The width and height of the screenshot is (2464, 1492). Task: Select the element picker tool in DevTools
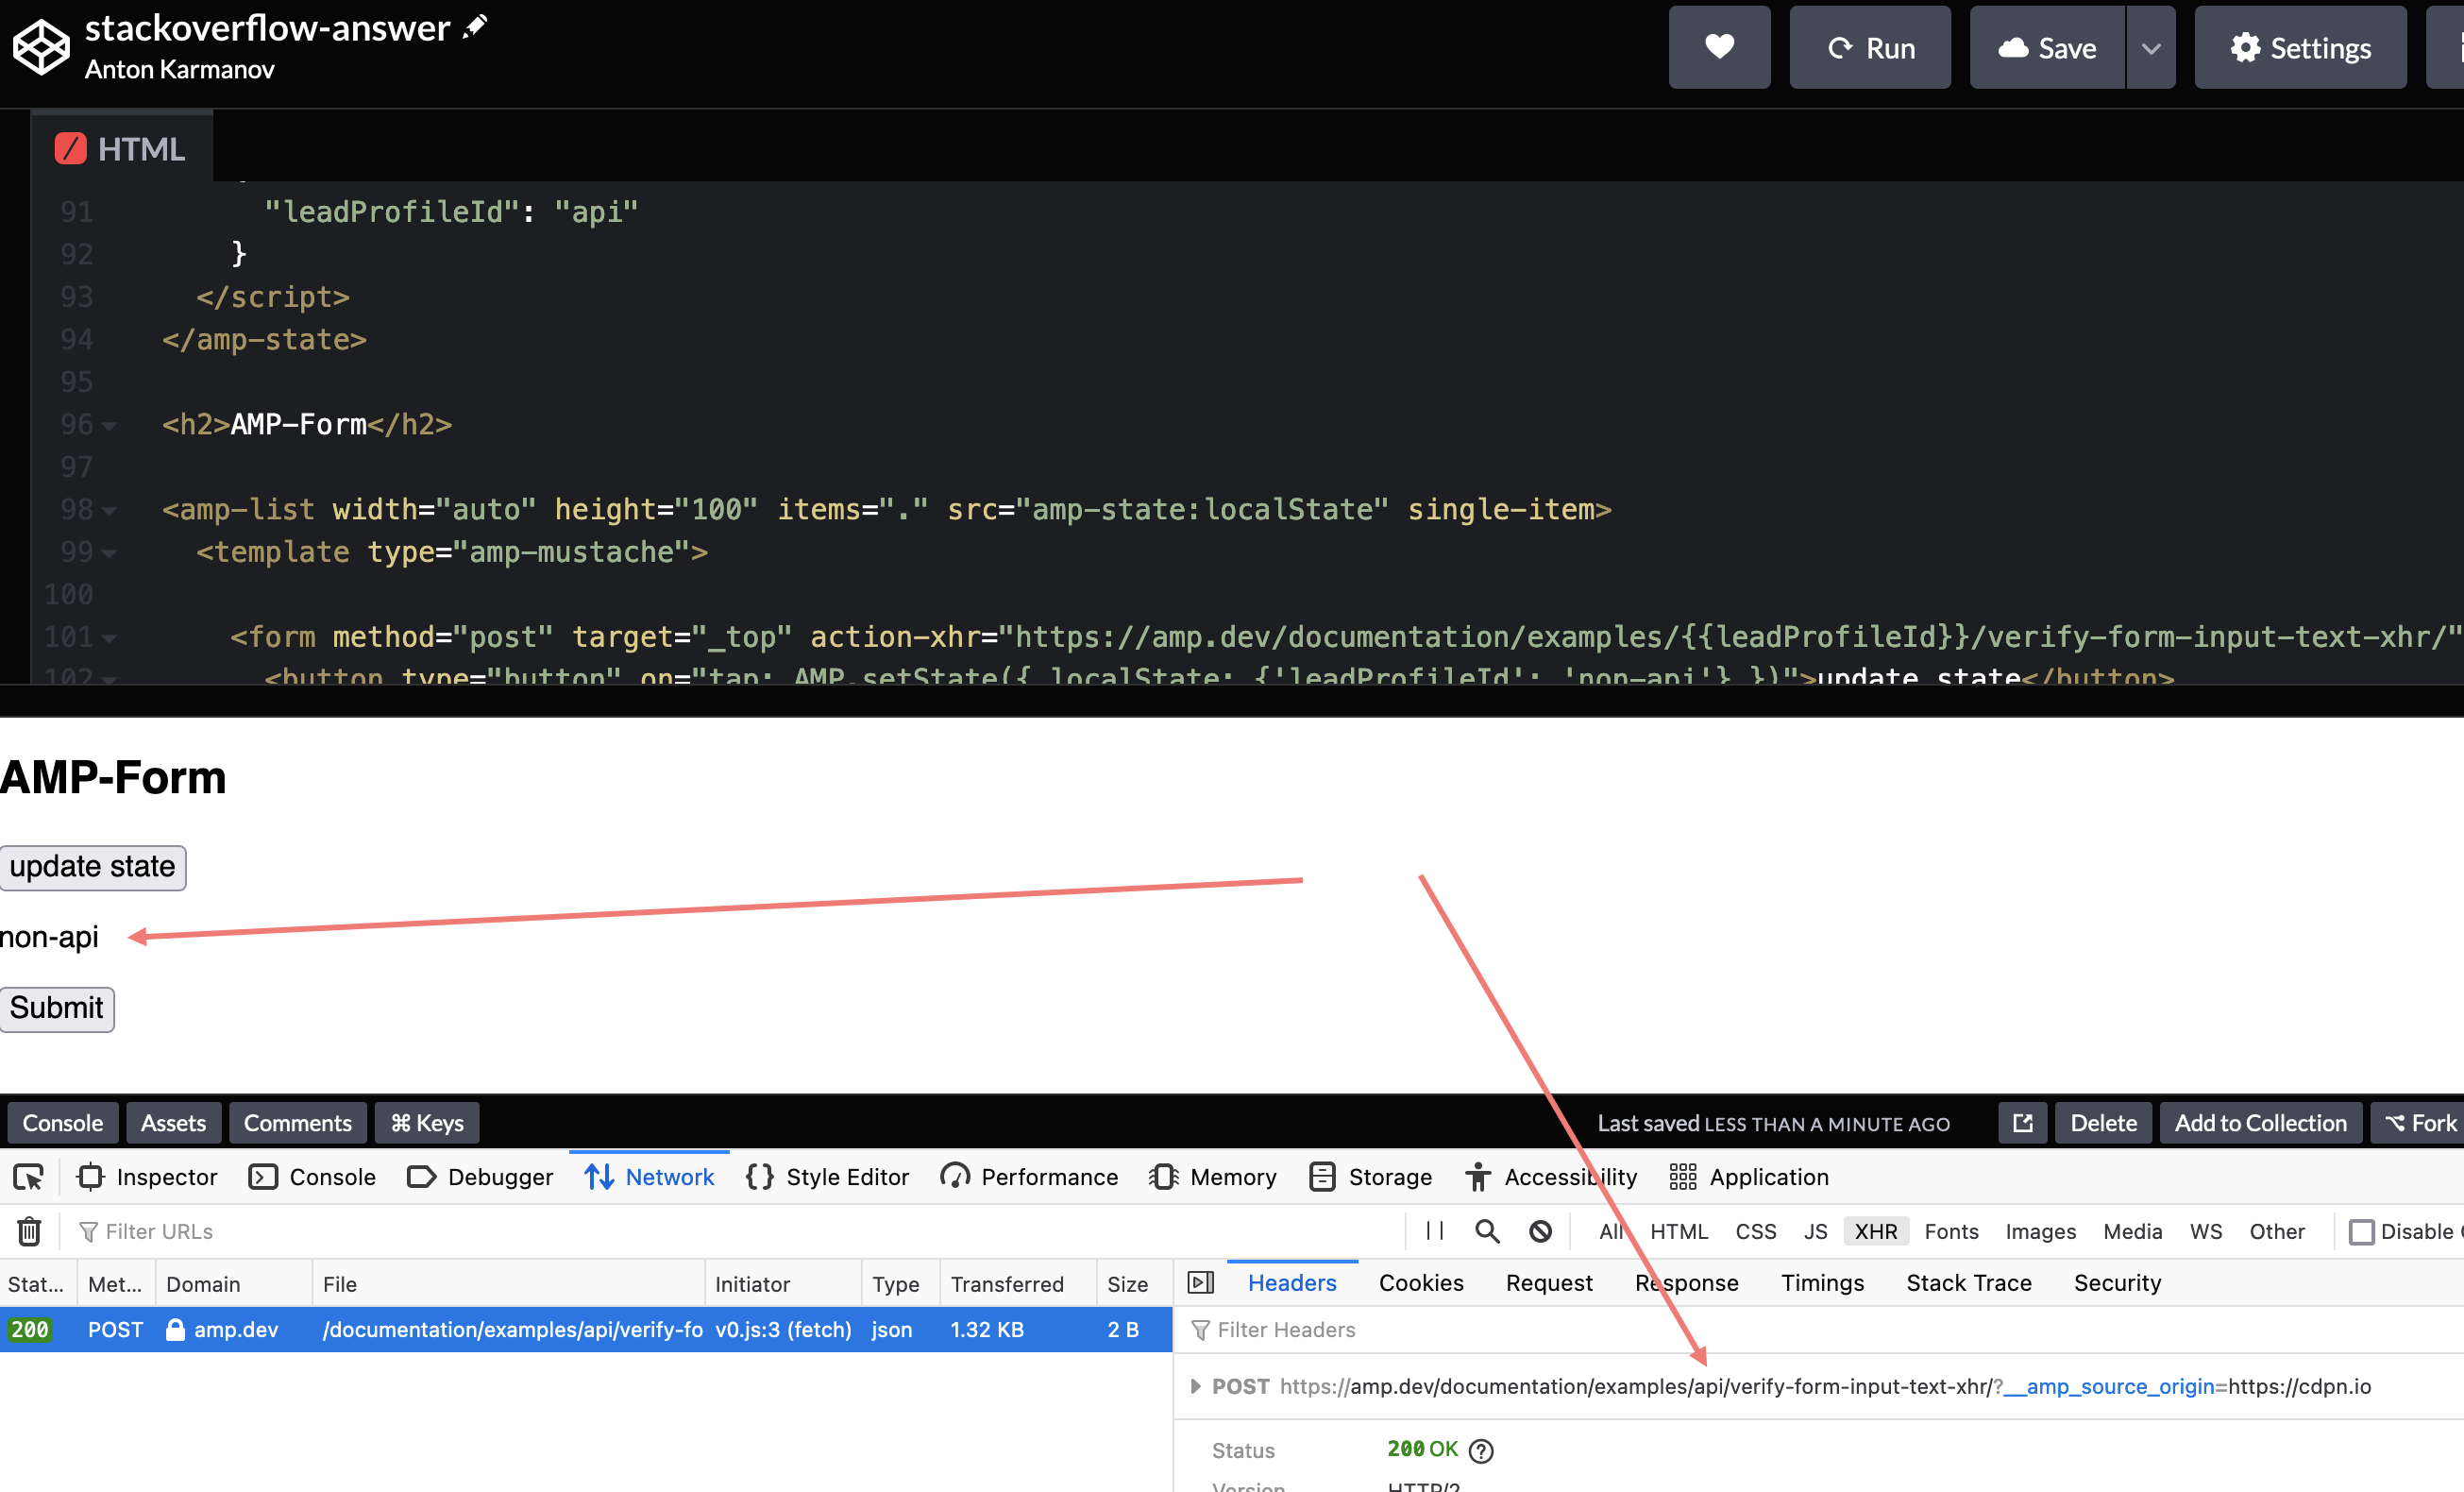[x=28, y=1177]
